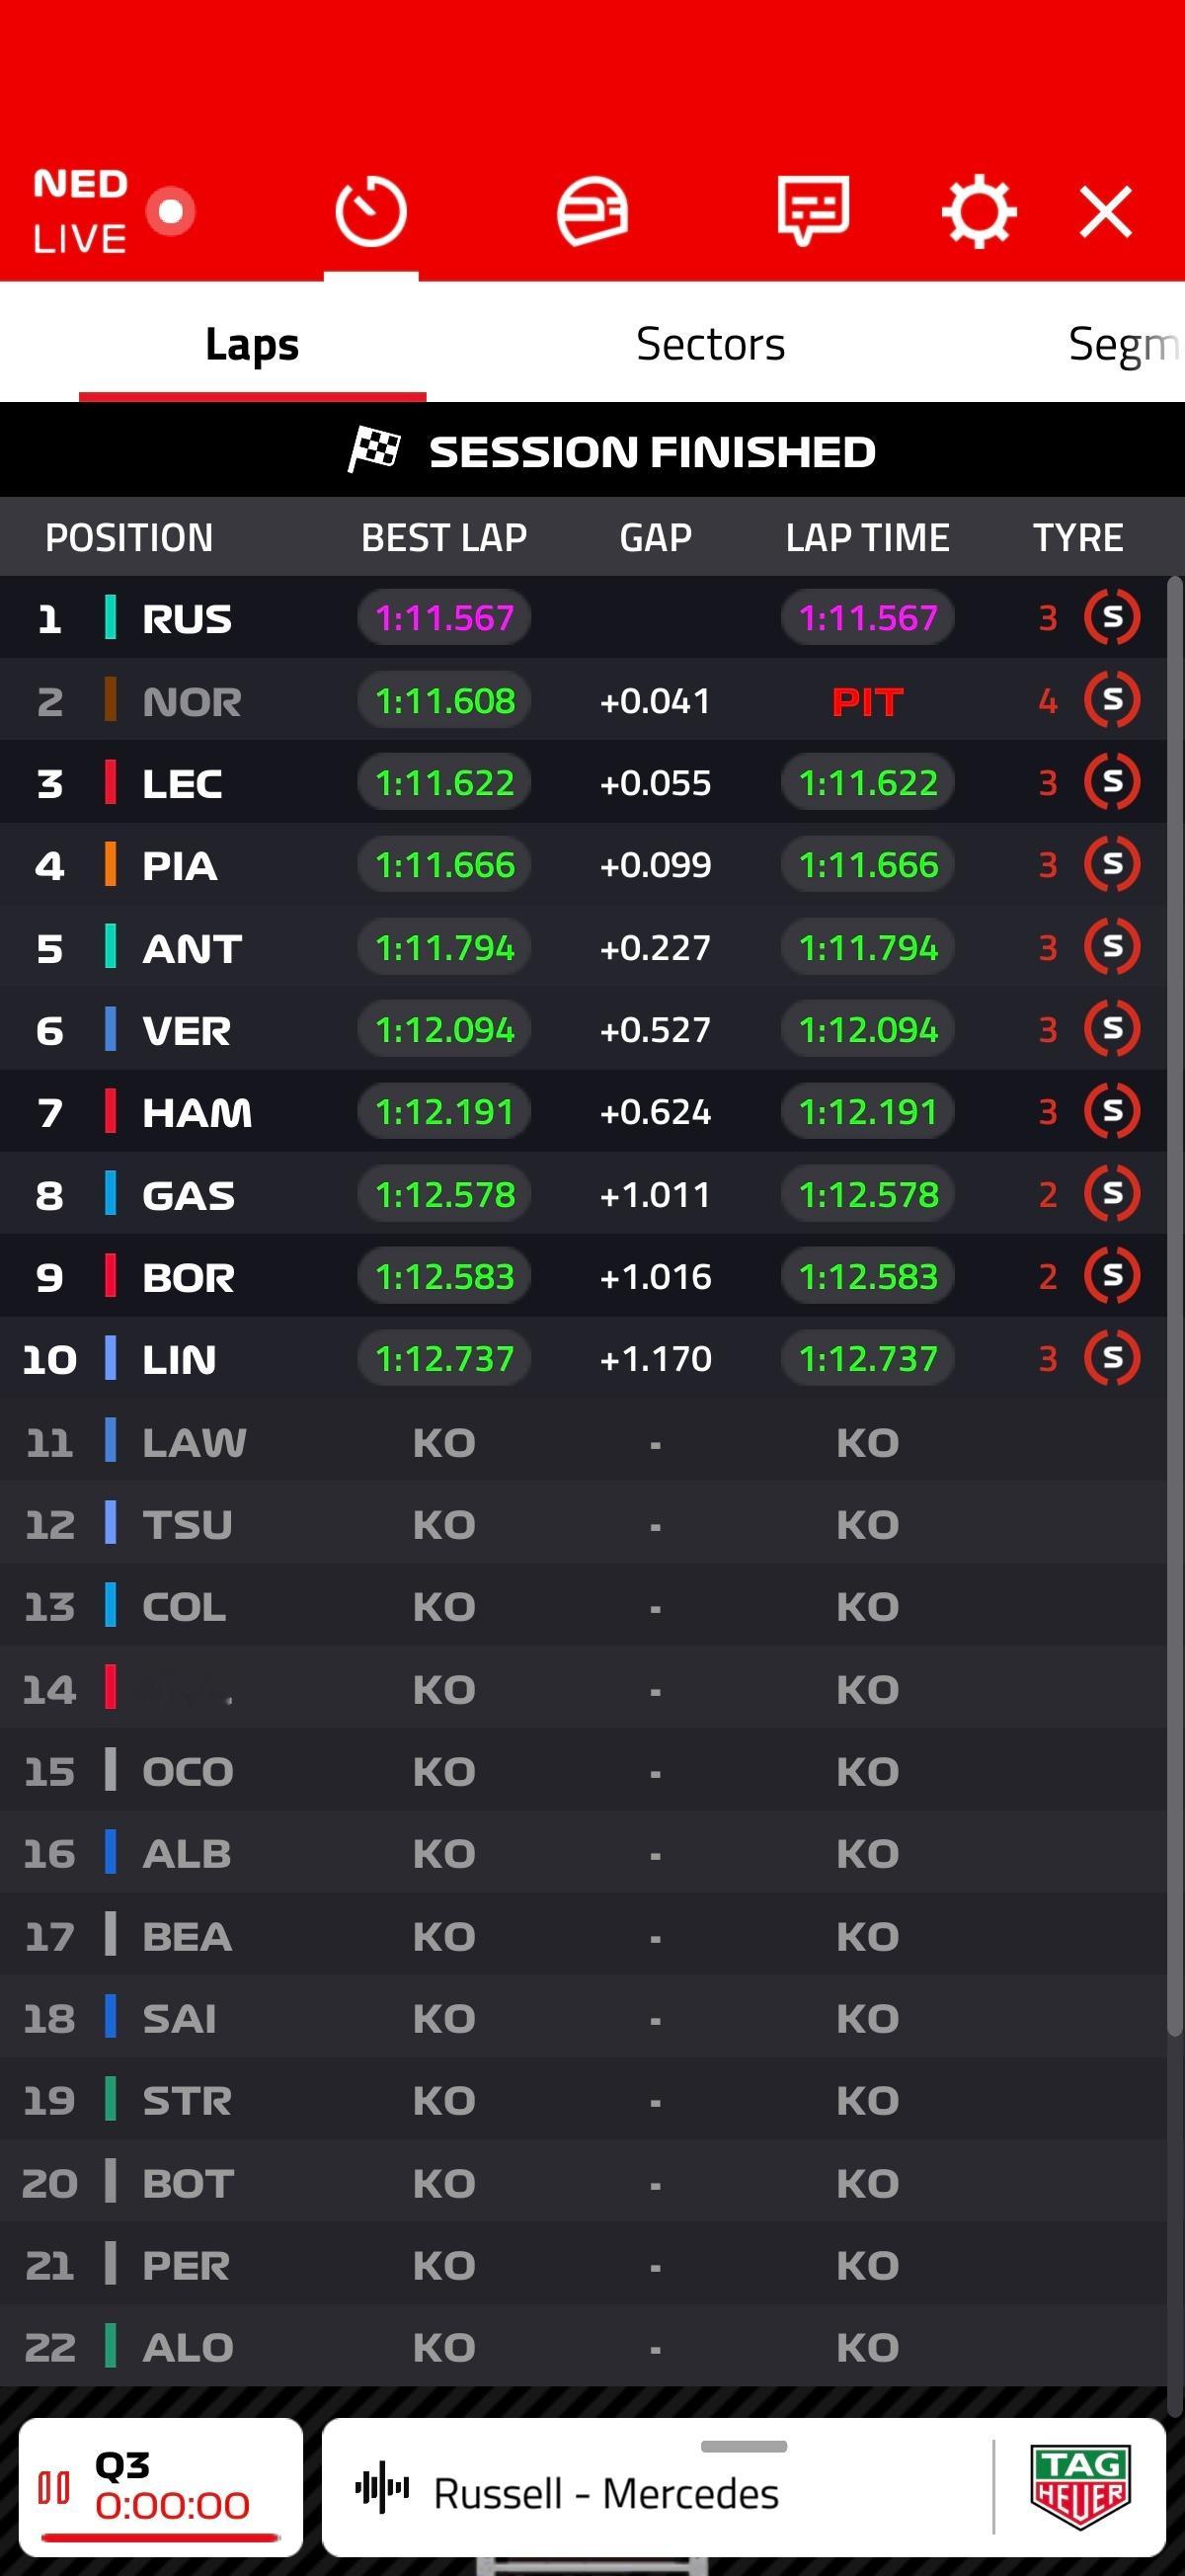The image size is (1185, 2576).
Task: Open the driver helmet icon view
Action: click(x=592, y=211)
